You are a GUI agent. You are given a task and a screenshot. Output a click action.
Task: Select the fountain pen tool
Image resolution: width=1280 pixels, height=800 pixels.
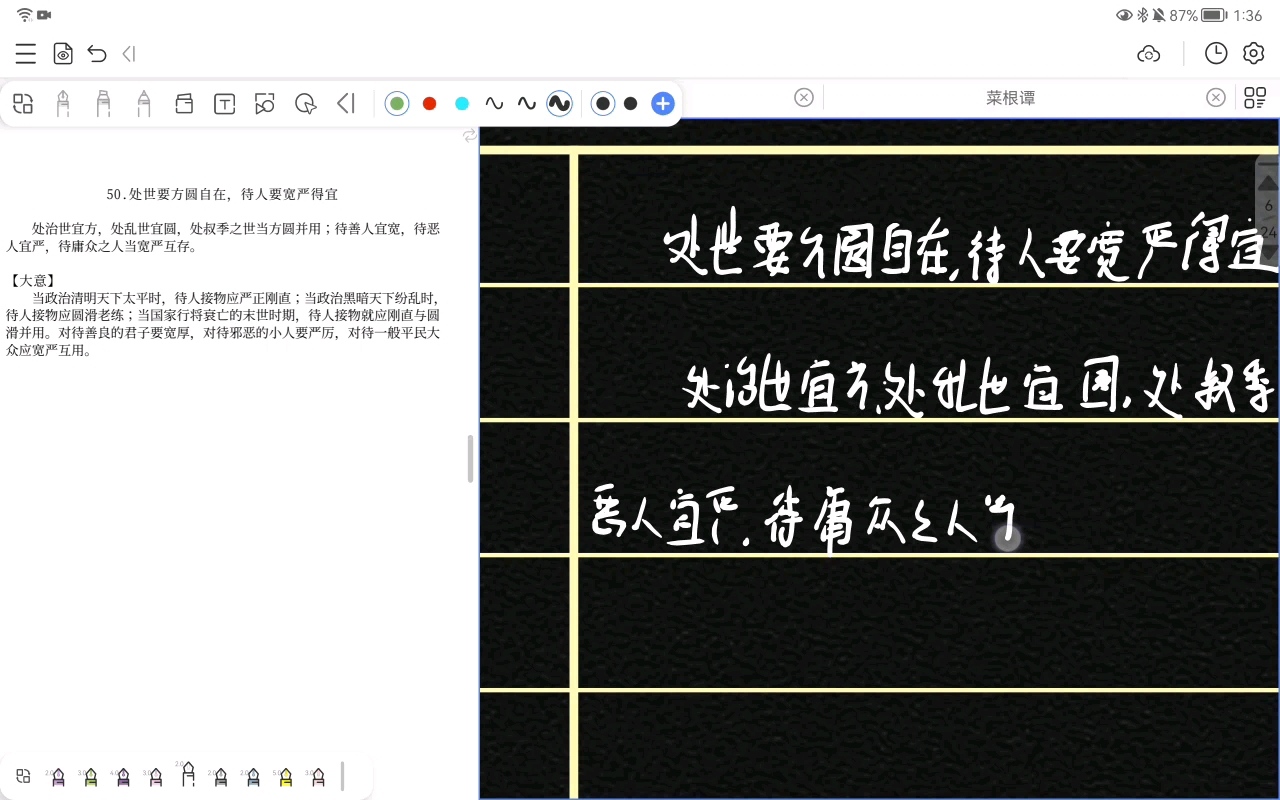(x=63, y=103)
